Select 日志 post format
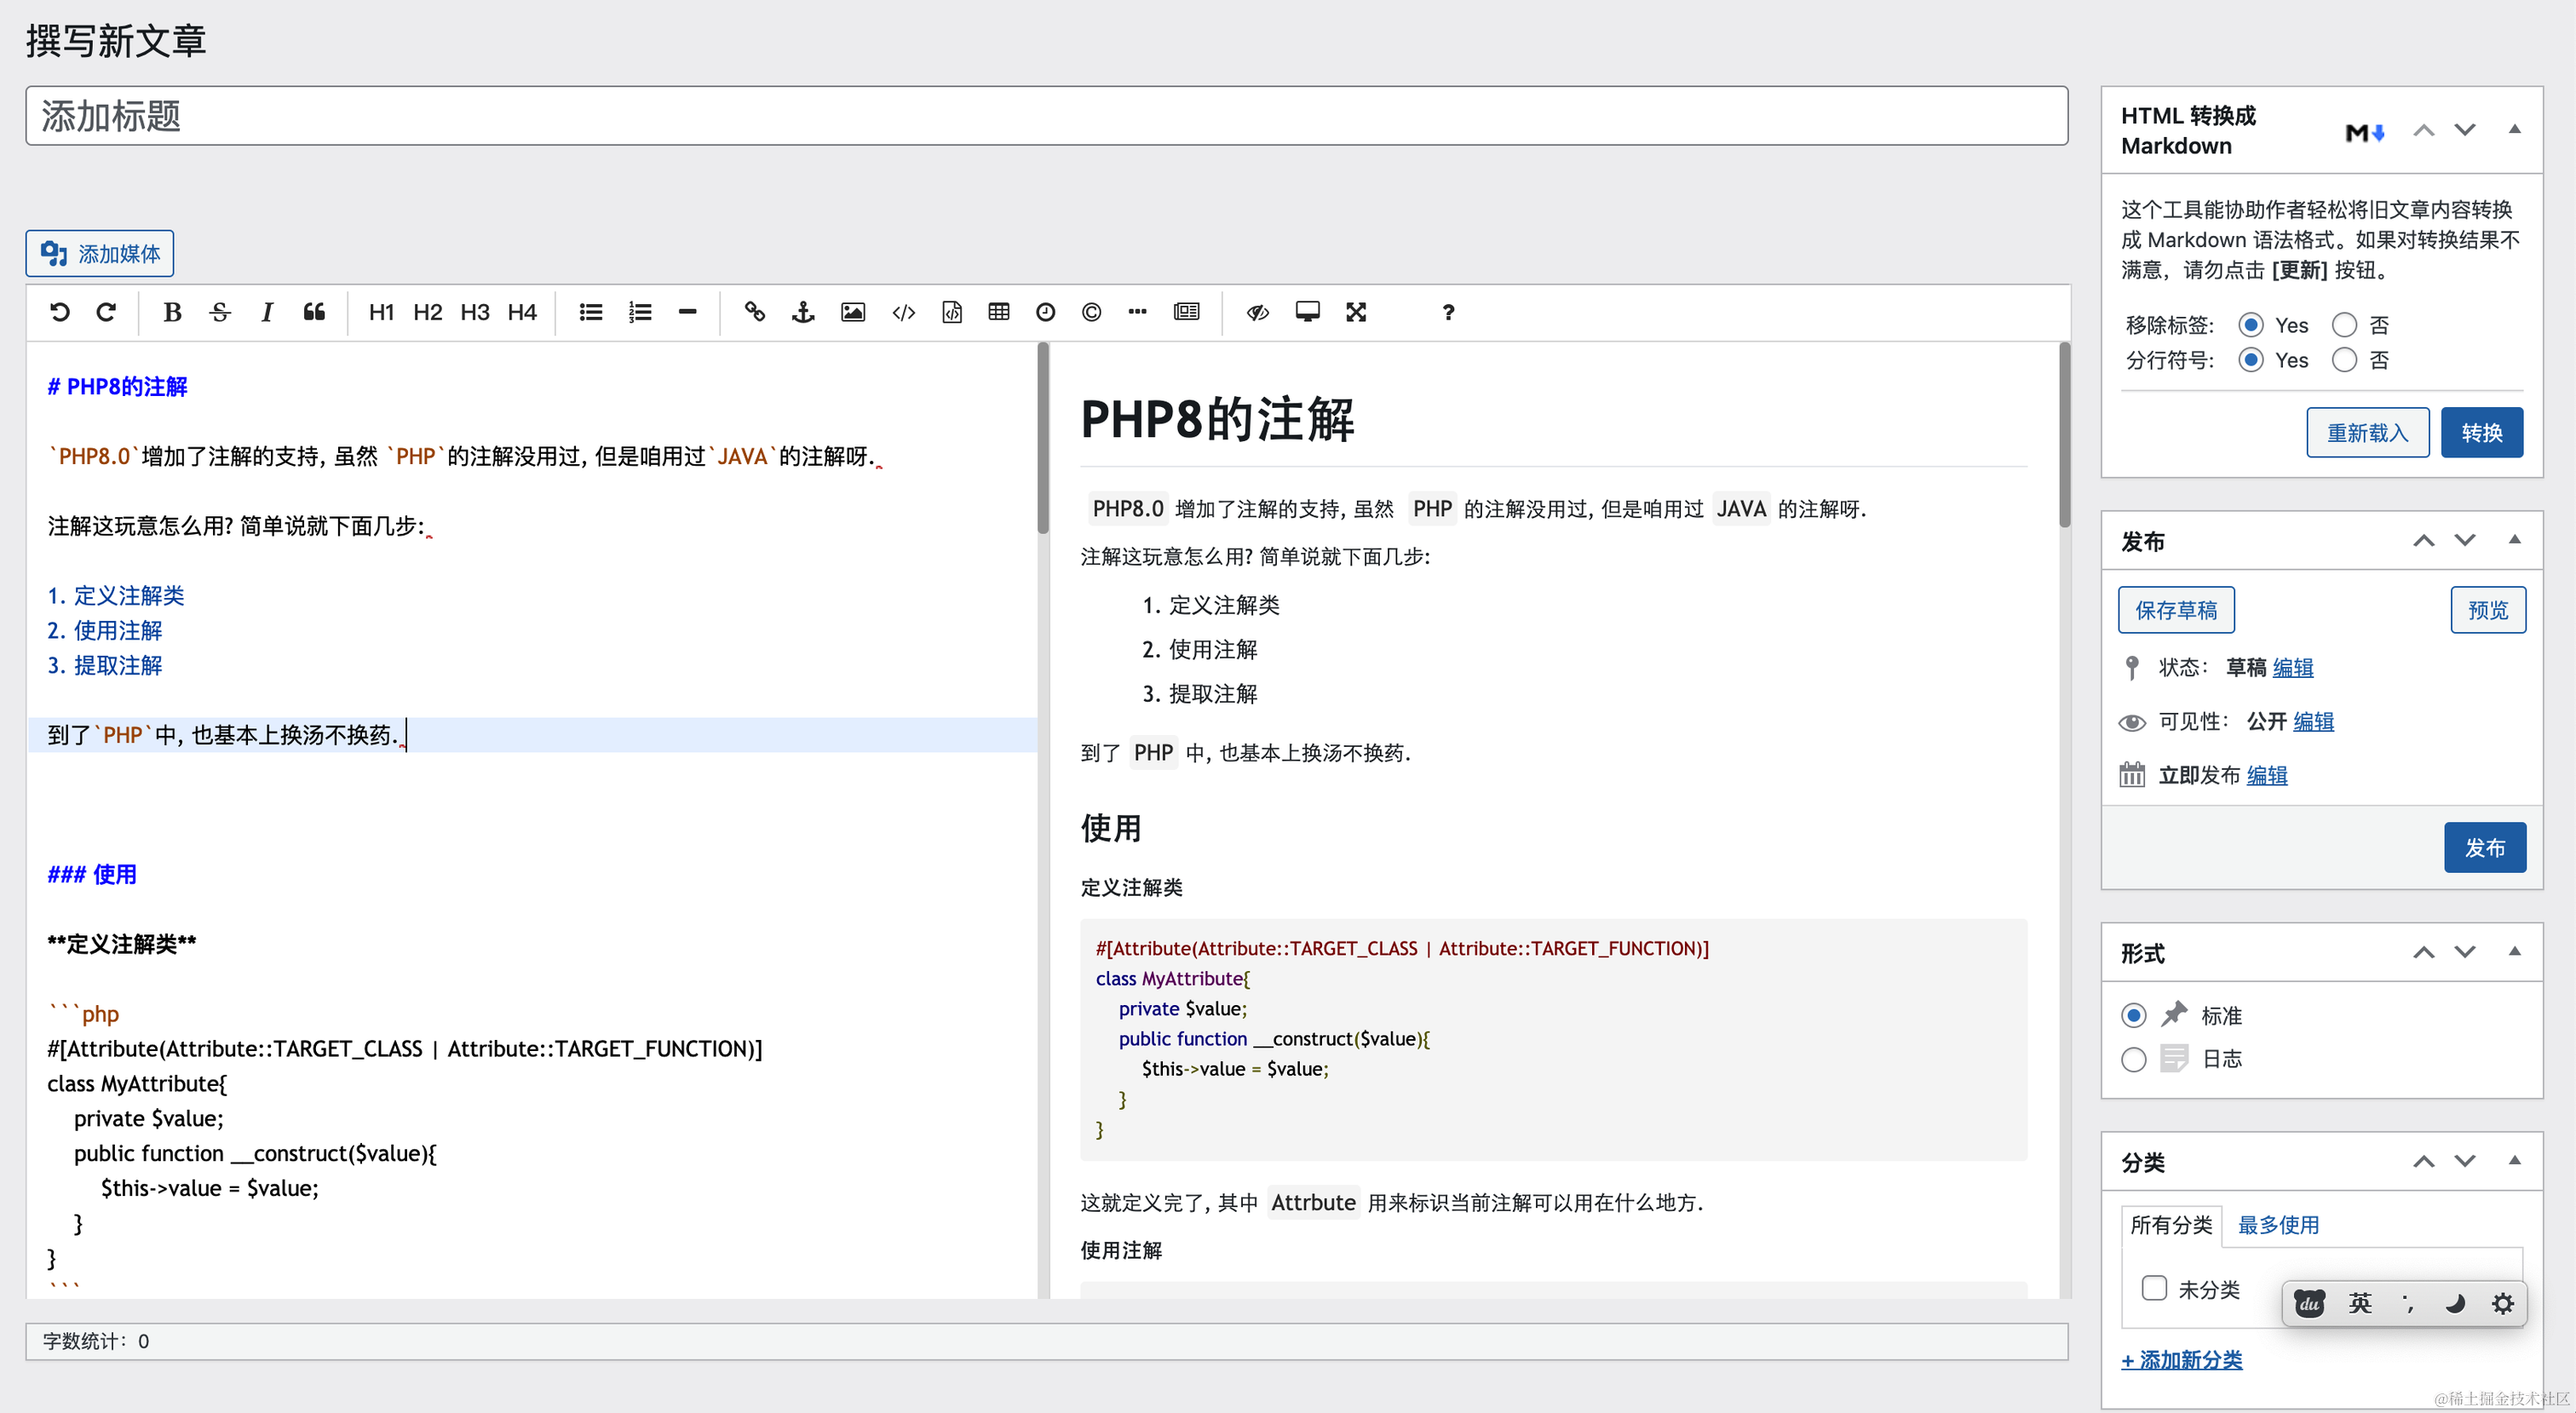Viewport: 2576px width, 1413px height. tap(2133, 1059)
